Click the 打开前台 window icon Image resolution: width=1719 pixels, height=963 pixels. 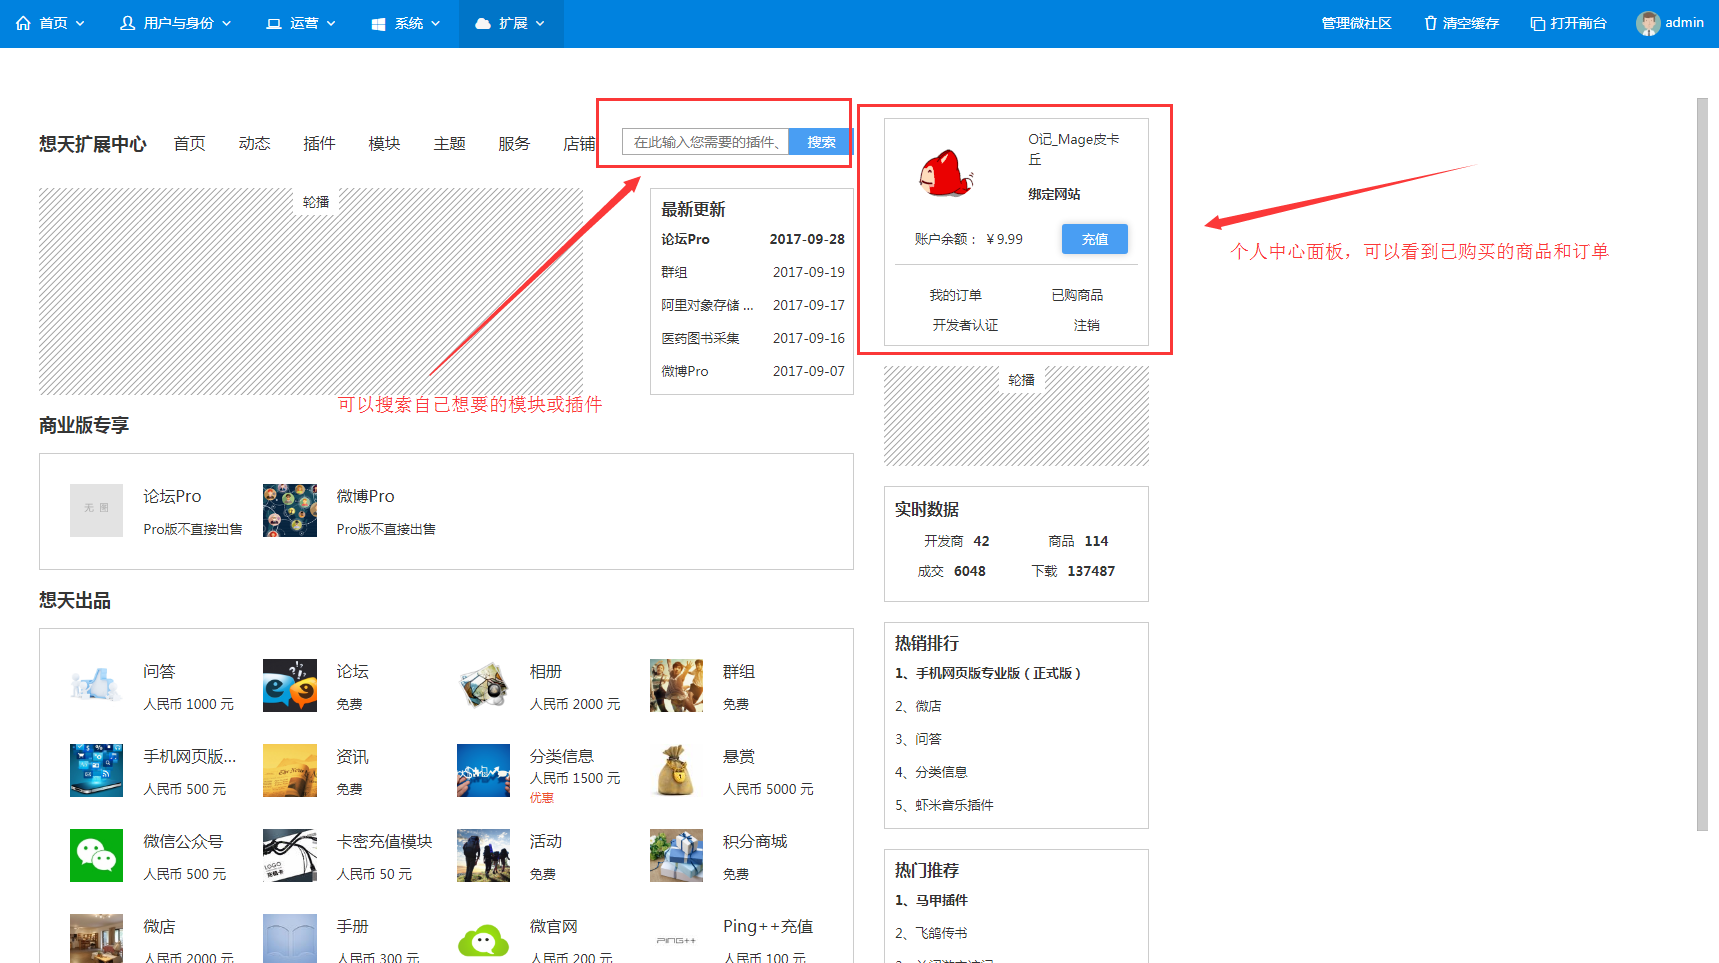tap(1538, 23)
